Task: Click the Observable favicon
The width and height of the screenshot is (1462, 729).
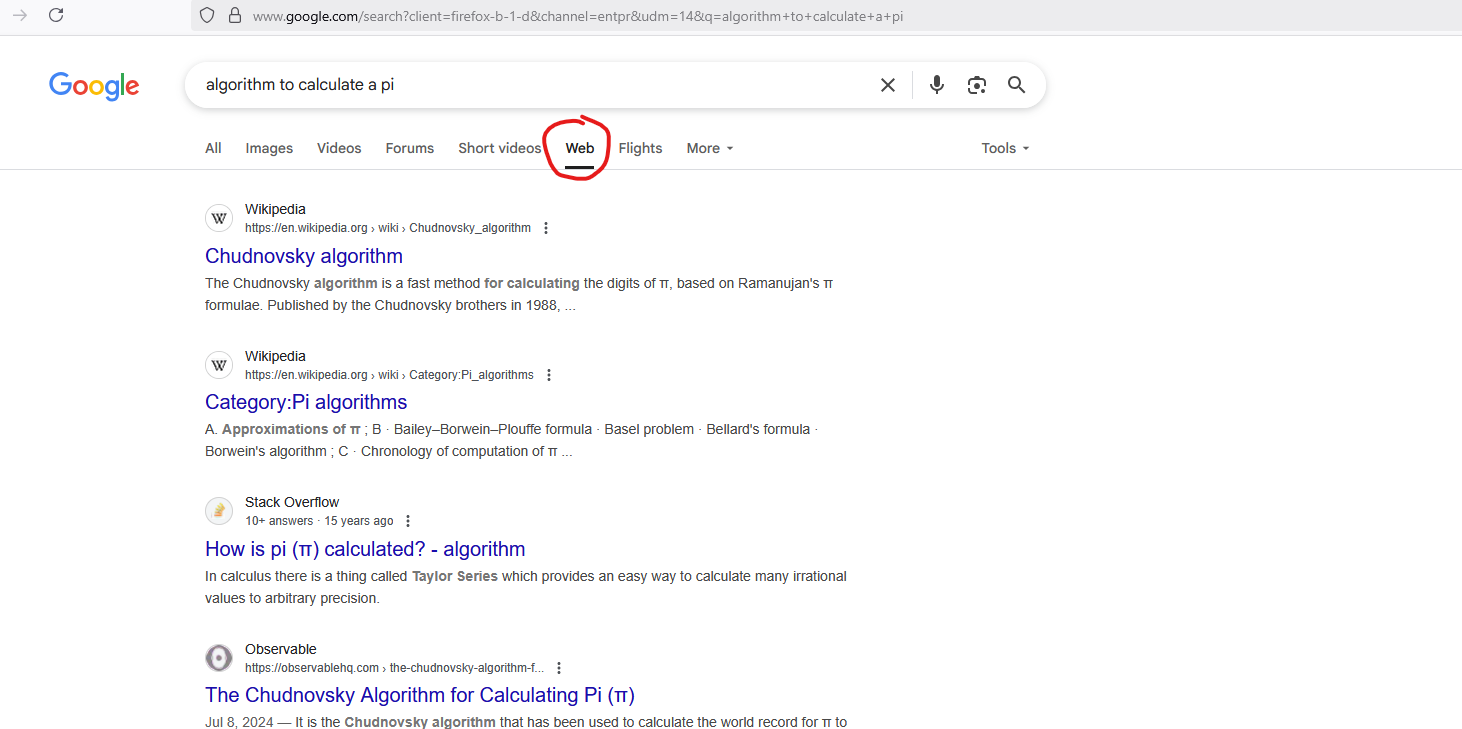Action: [219, 658]
